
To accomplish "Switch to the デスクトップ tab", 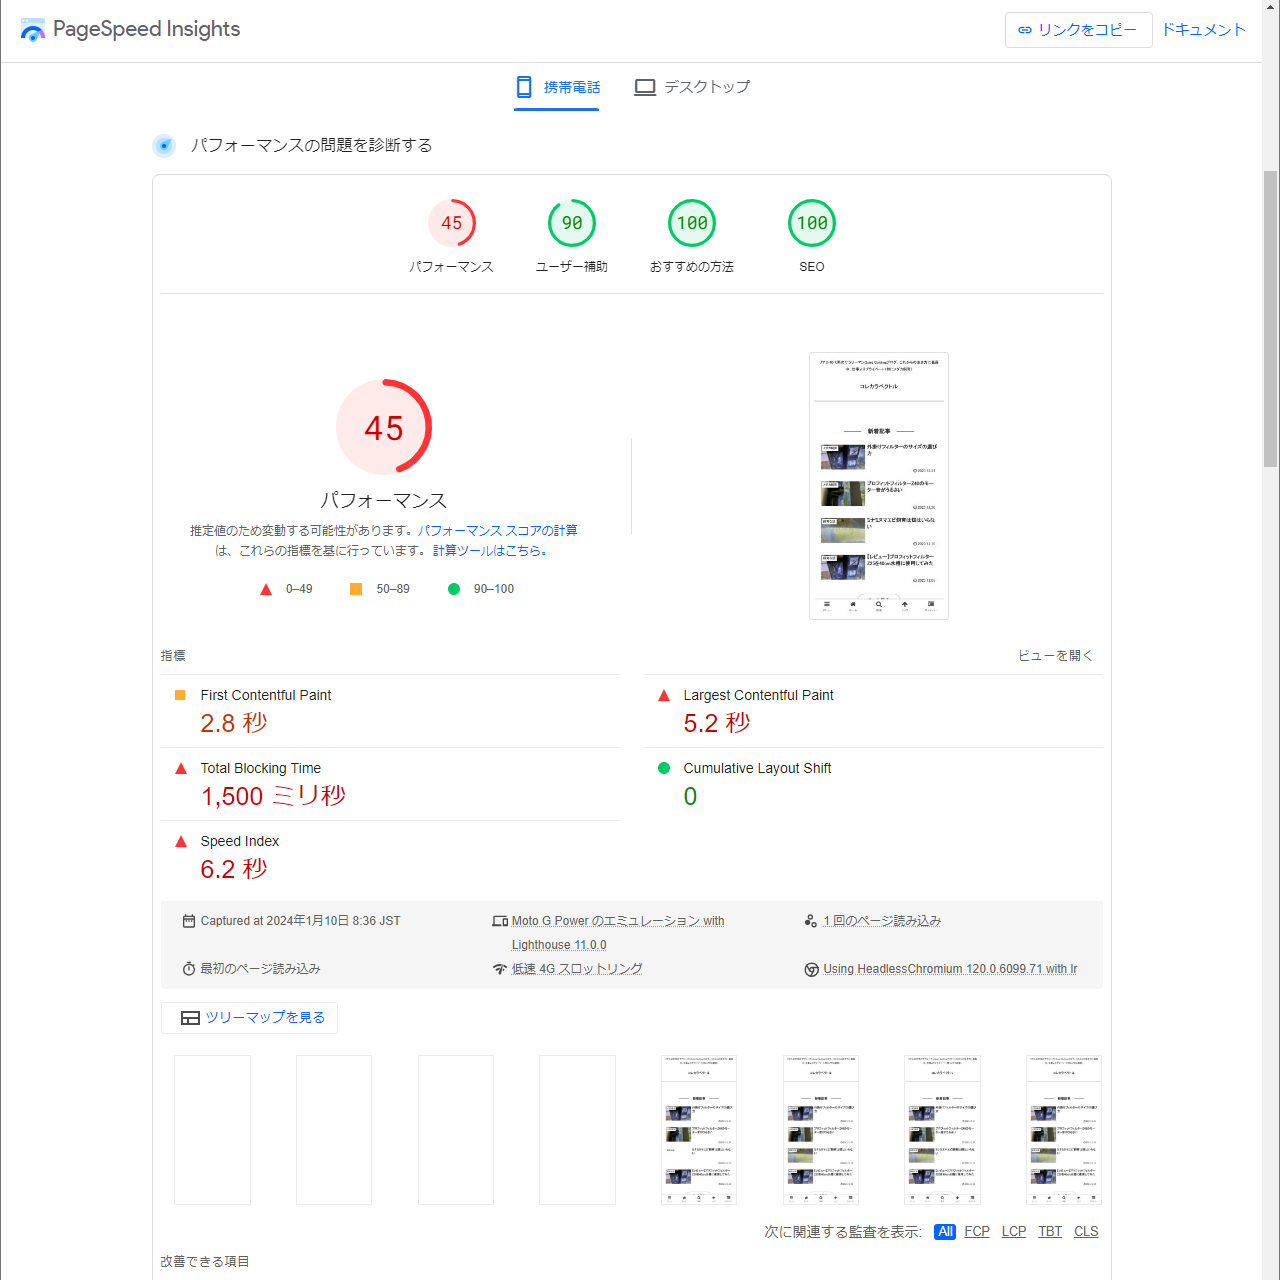I will [692, 87].
